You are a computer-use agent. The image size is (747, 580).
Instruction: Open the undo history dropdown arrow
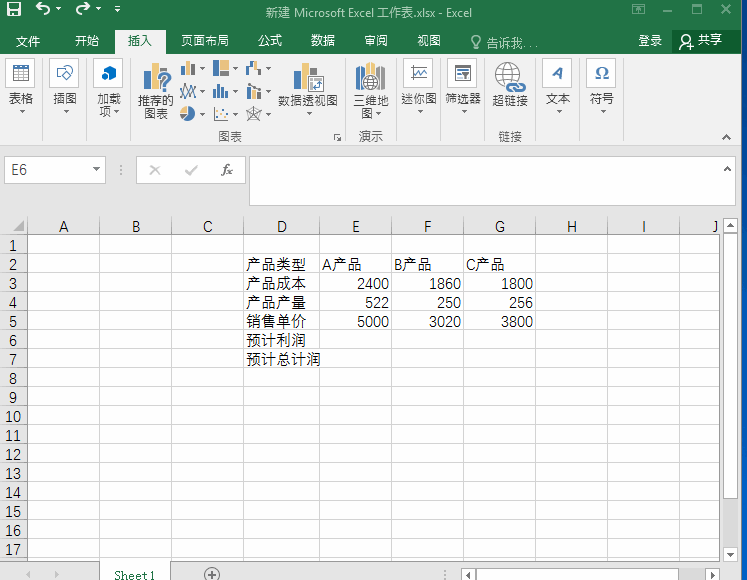(x=58, y=9)
